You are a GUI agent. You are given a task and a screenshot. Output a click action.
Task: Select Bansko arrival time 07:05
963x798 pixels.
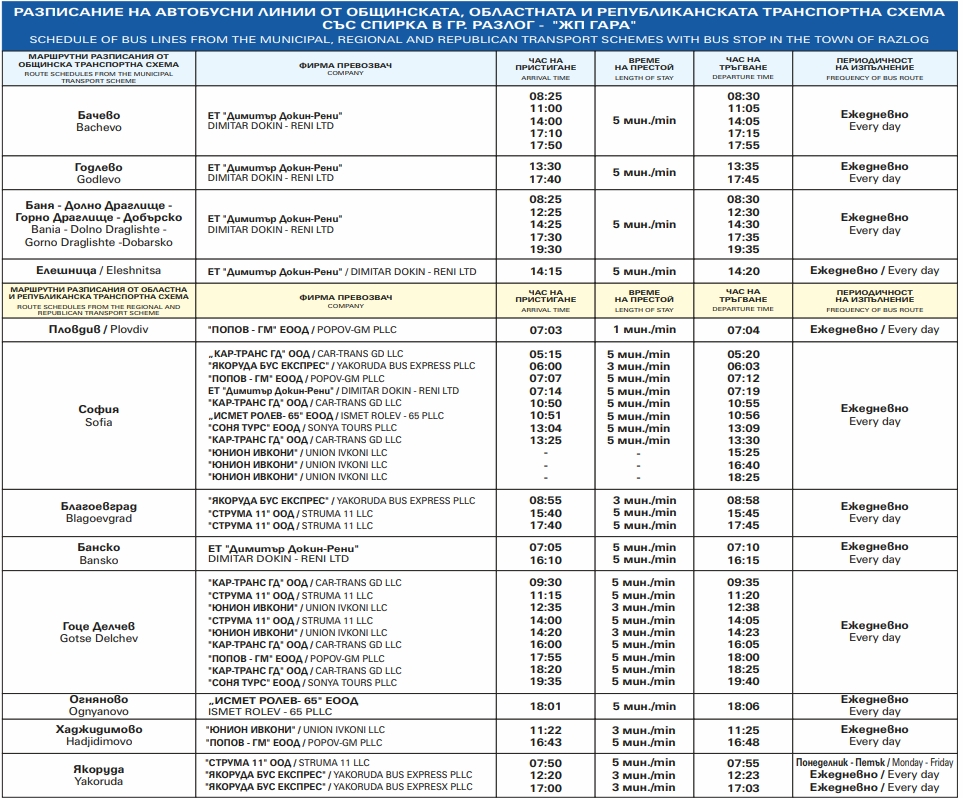pyautogui.click(x=545, y=547)
